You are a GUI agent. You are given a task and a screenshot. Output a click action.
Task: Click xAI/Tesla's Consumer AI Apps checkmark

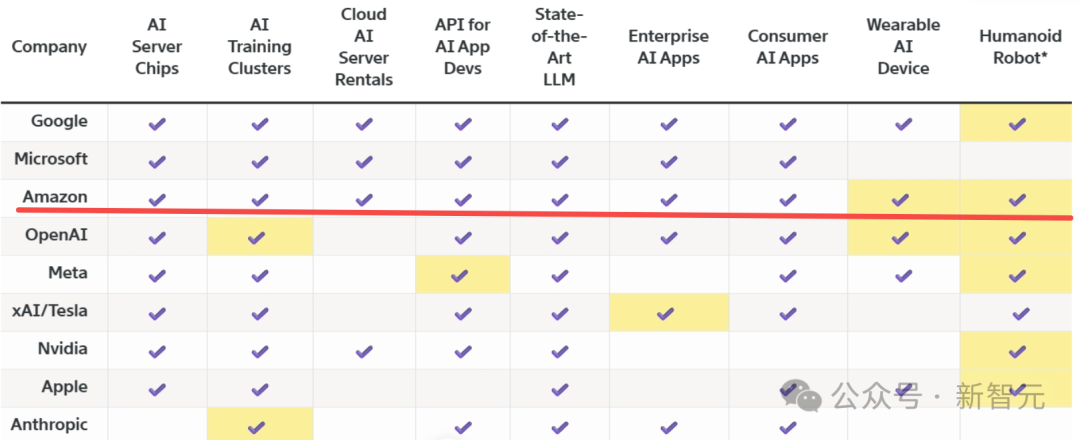tap(787, 313)
